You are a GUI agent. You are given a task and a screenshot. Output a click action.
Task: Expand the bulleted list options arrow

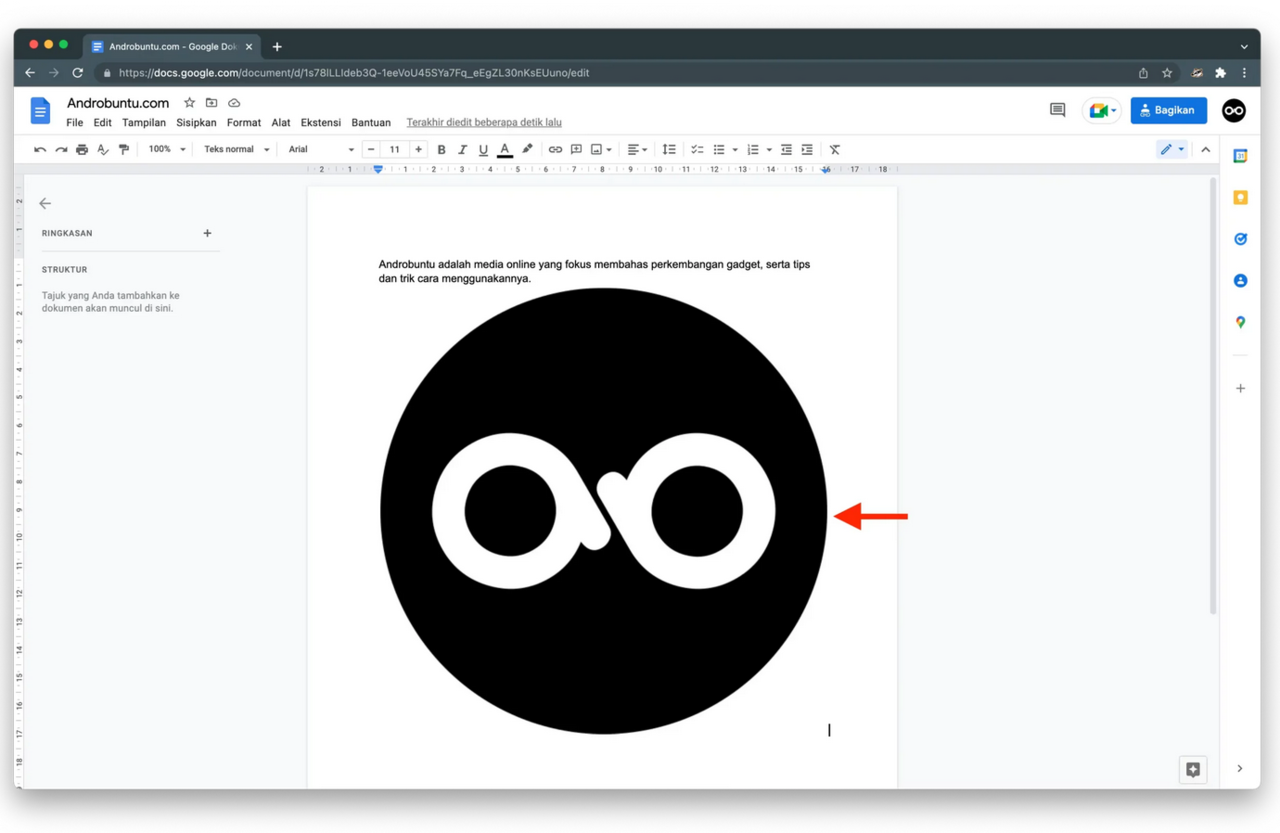tap(735, 150)
